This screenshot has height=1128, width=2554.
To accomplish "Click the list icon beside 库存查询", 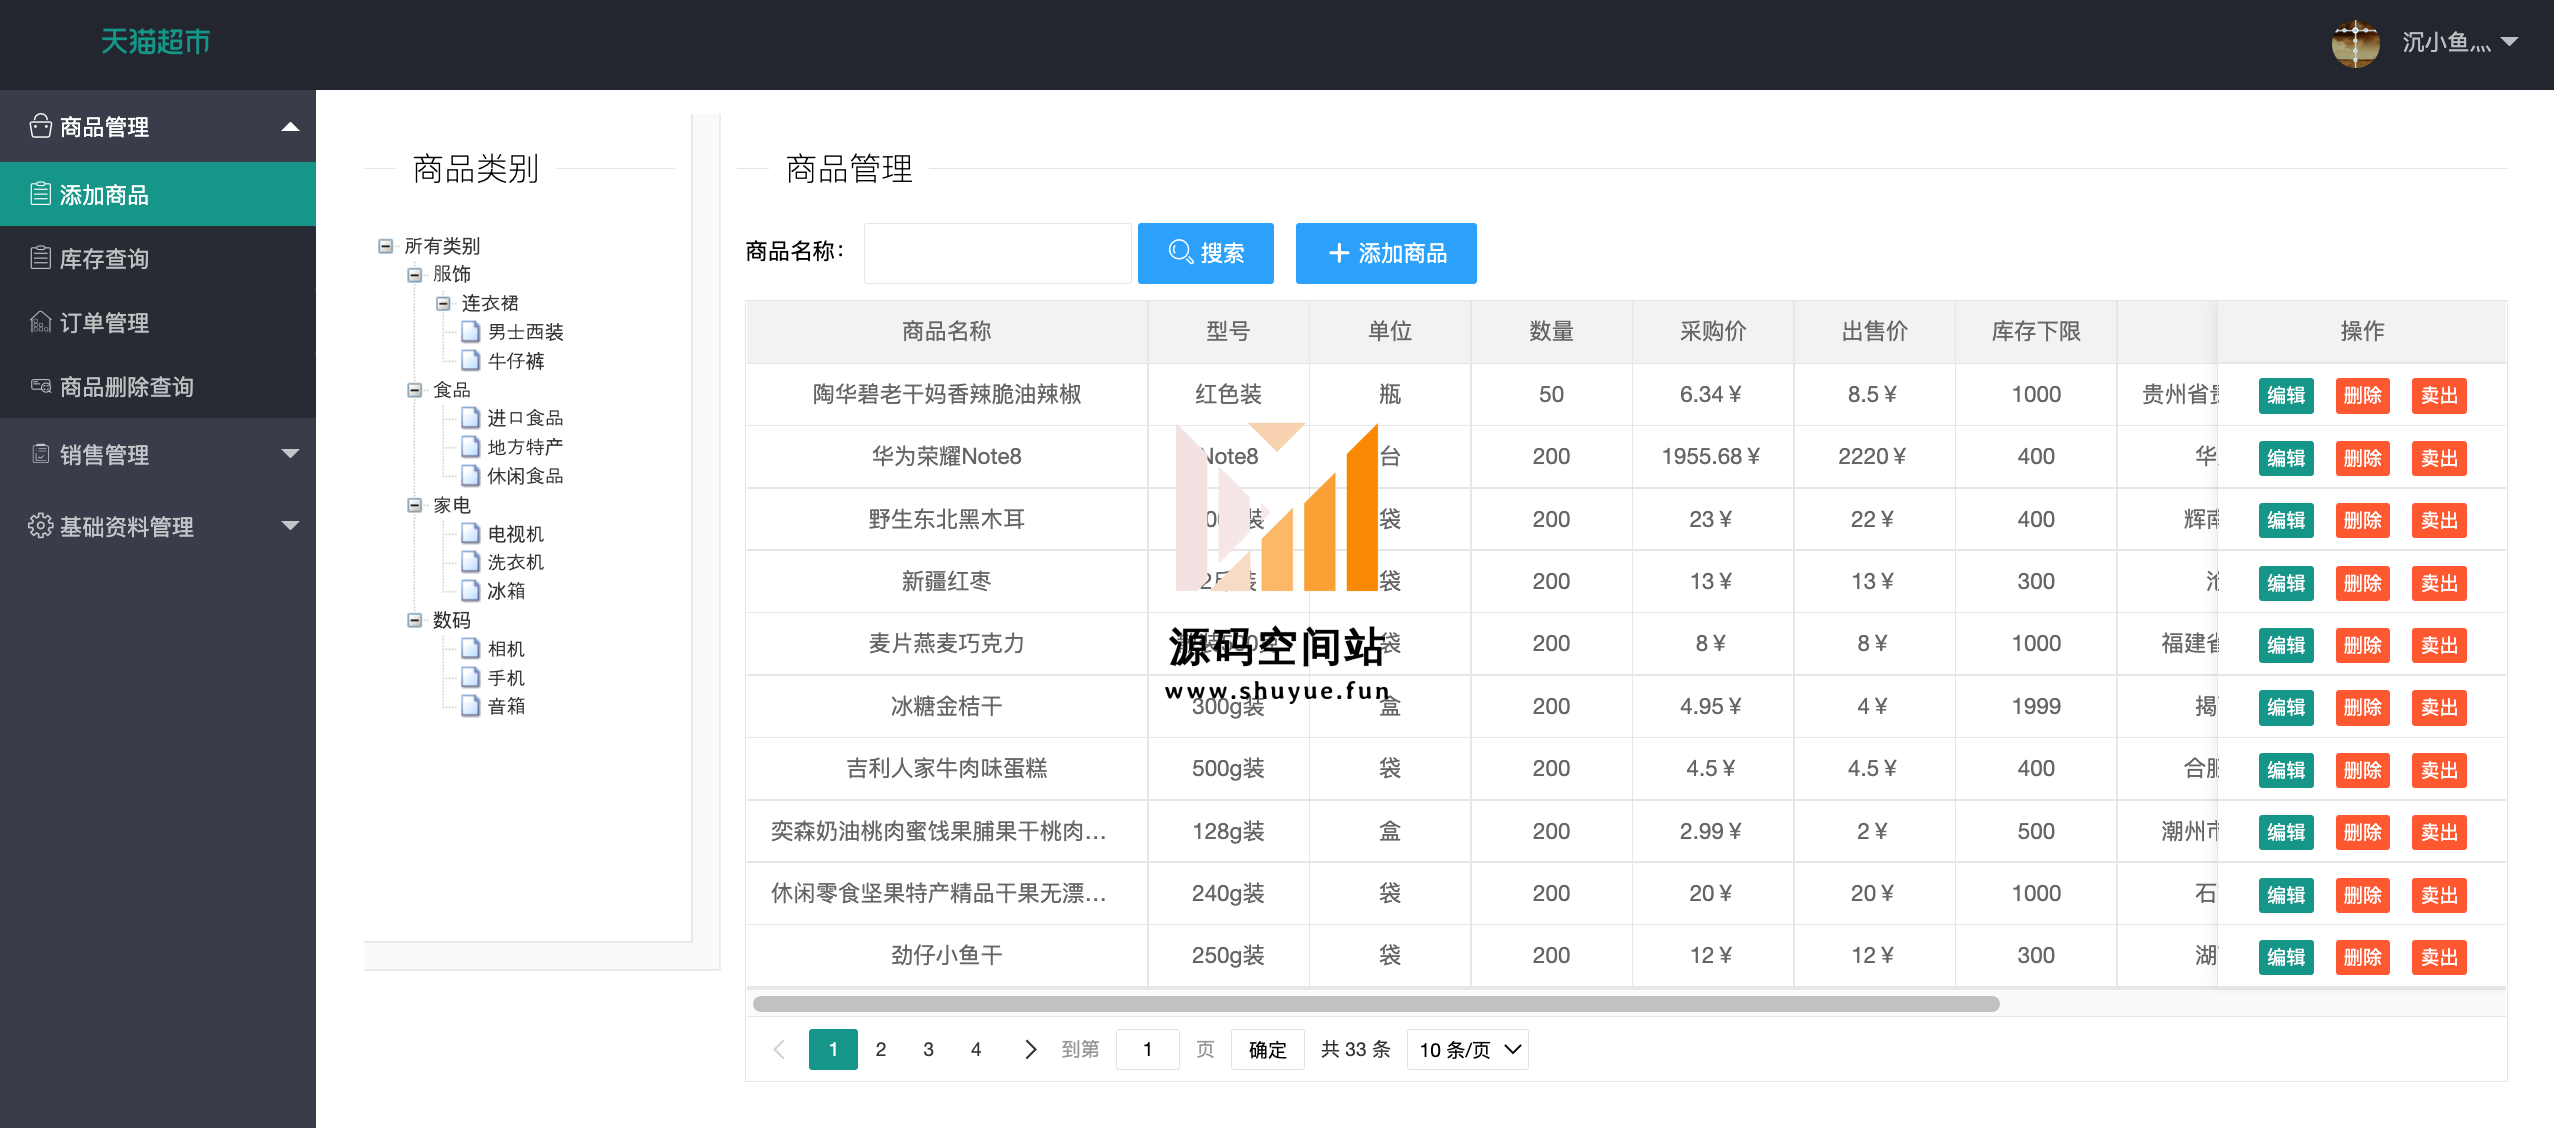I will tap(40, 258).
